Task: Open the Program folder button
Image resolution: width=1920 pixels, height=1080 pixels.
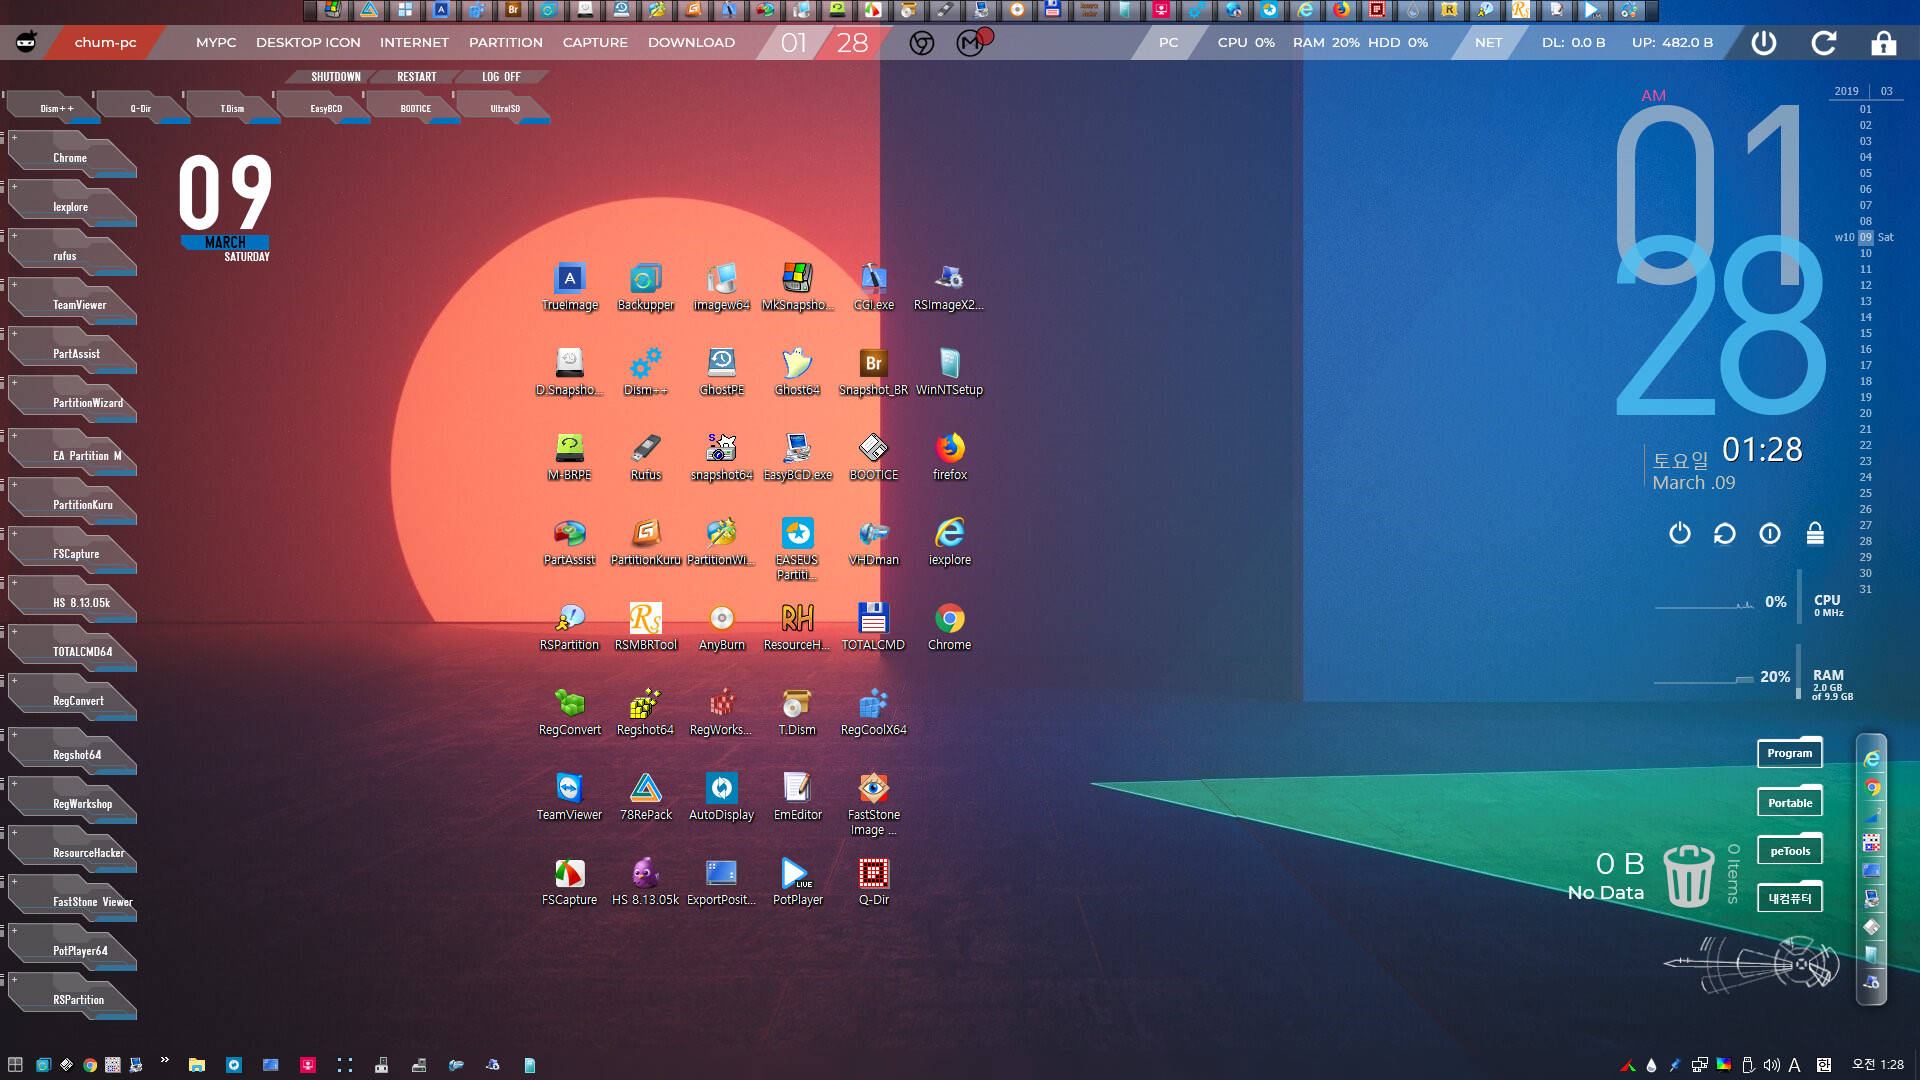Action: (x=1789, y=753)
